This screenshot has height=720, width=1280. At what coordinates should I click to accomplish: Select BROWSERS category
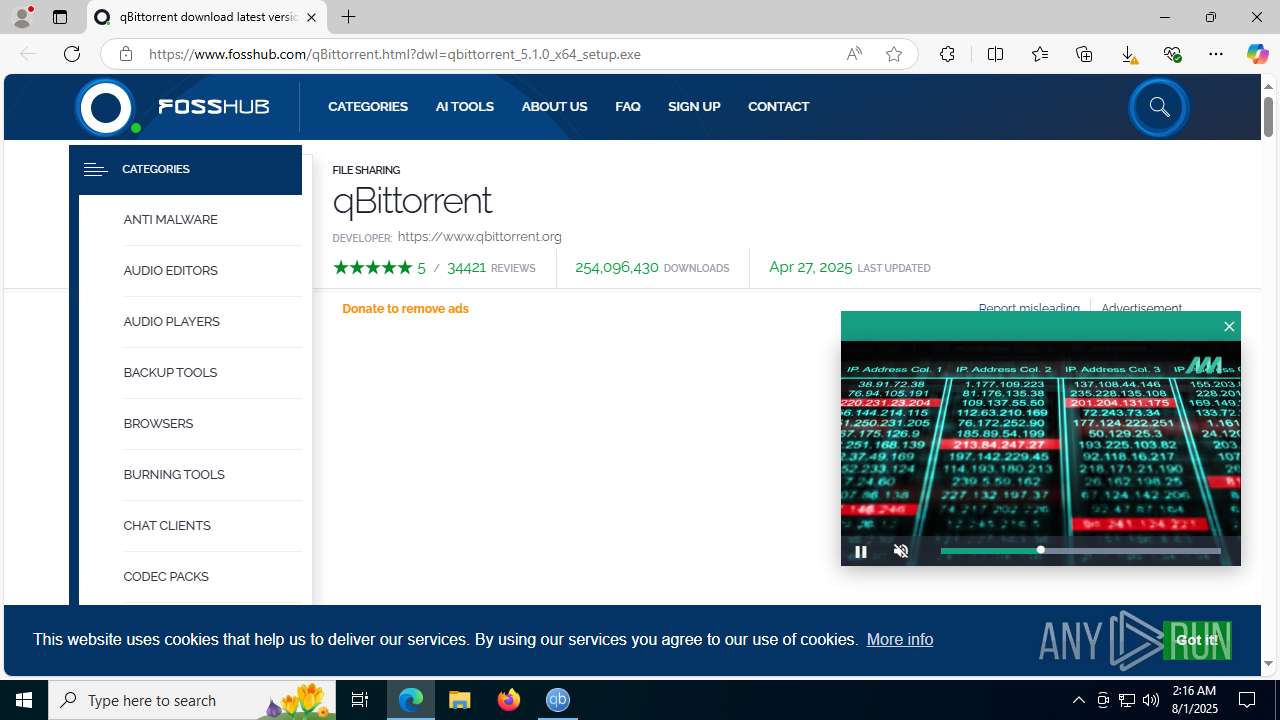pyautogui.click(x=158, y=424)
